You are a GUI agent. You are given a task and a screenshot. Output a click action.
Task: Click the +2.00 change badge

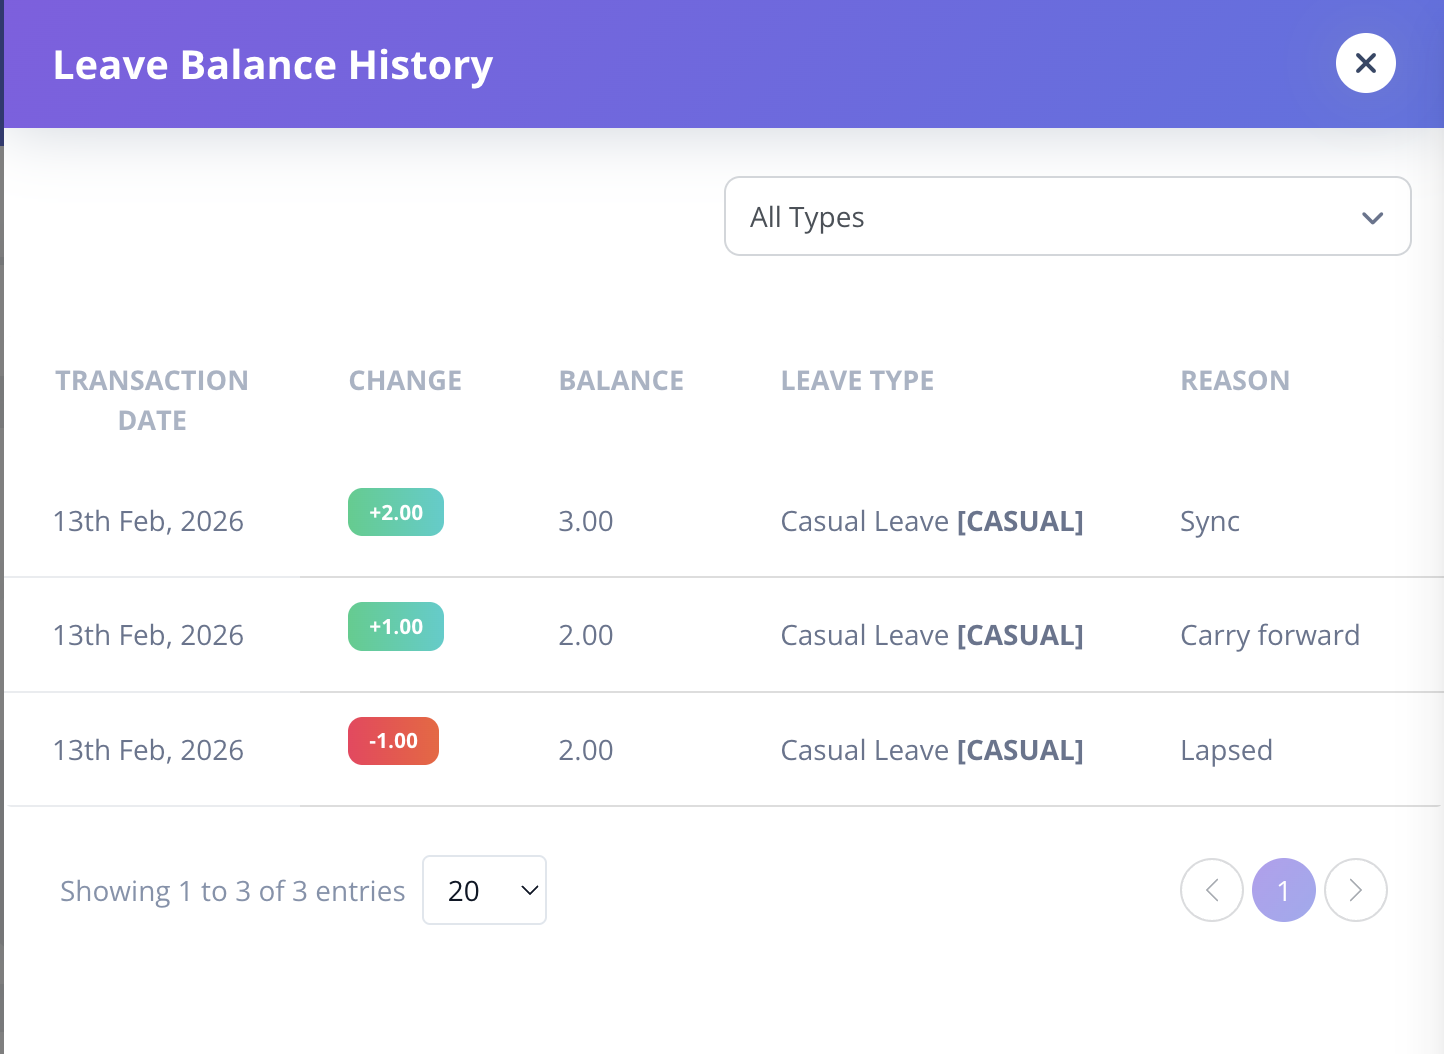tap(396, 512)
